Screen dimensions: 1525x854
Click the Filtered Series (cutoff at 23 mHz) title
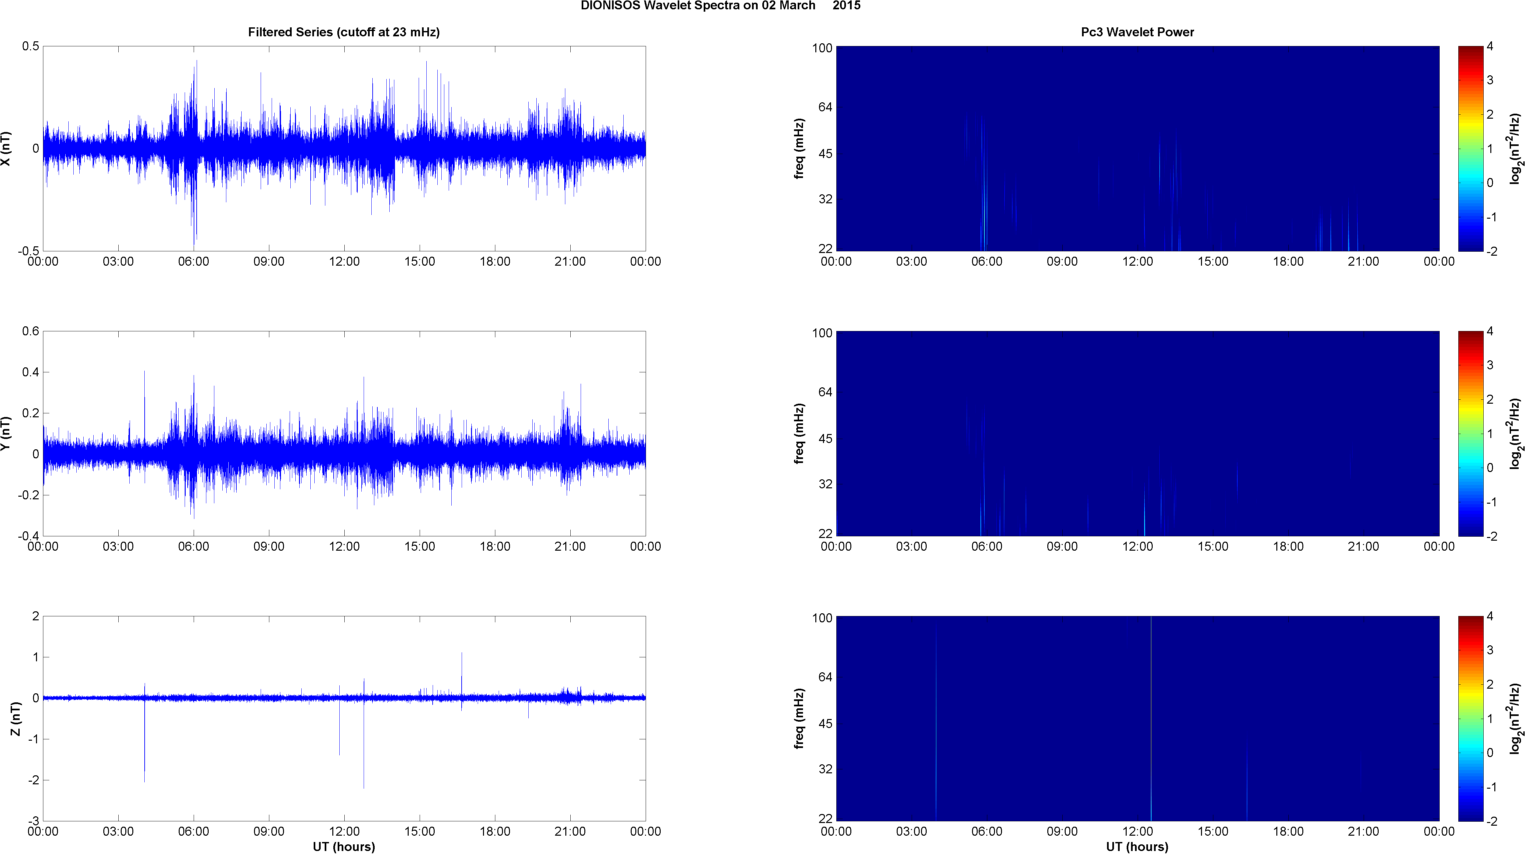[x=344, y=32]
